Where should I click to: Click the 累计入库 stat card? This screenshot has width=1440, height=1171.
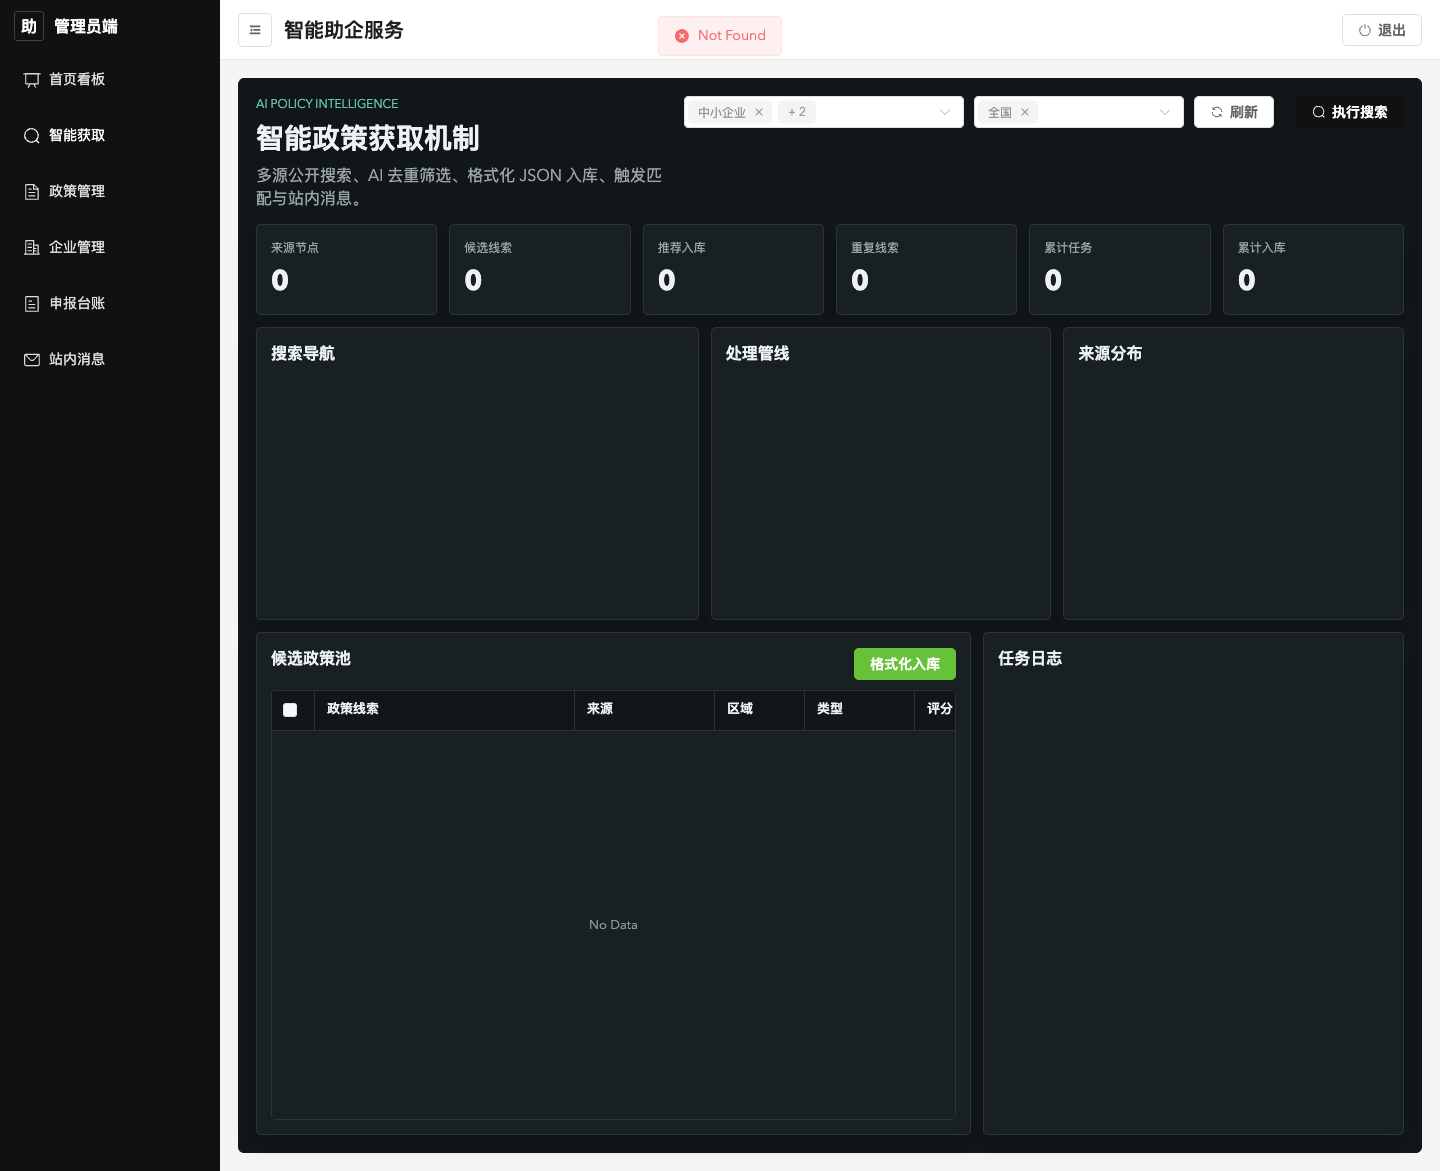1313,270
